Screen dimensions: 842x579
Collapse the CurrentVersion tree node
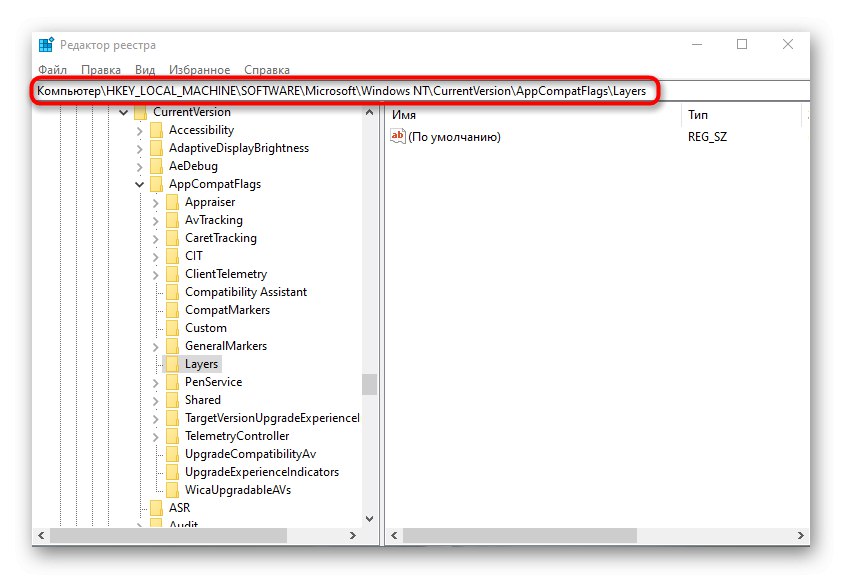124,112
